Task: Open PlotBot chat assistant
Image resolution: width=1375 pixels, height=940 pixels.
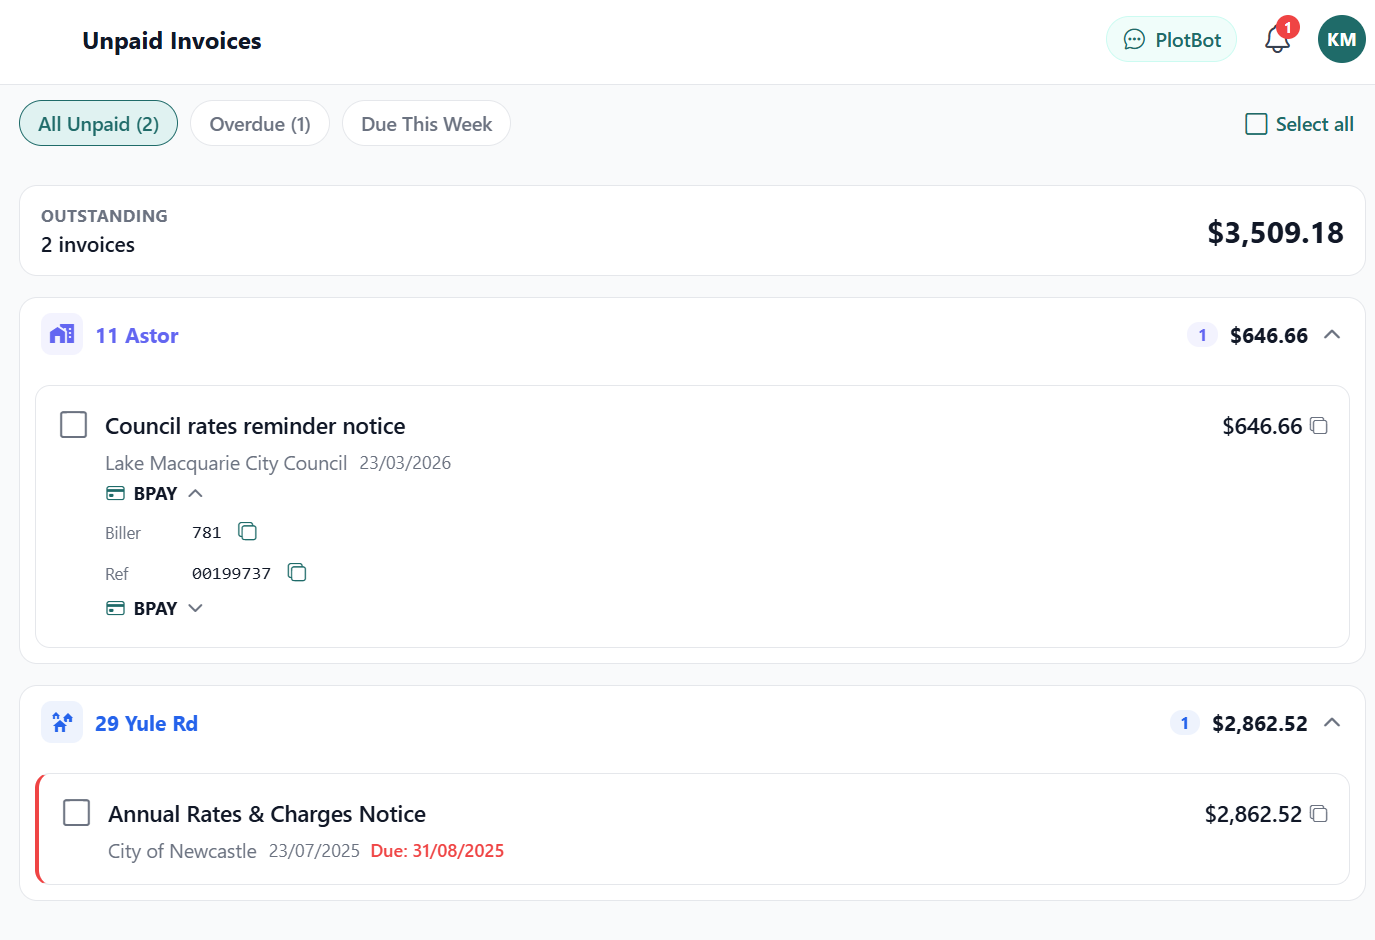Action: pyautogui.click(x=1171, y=40)
